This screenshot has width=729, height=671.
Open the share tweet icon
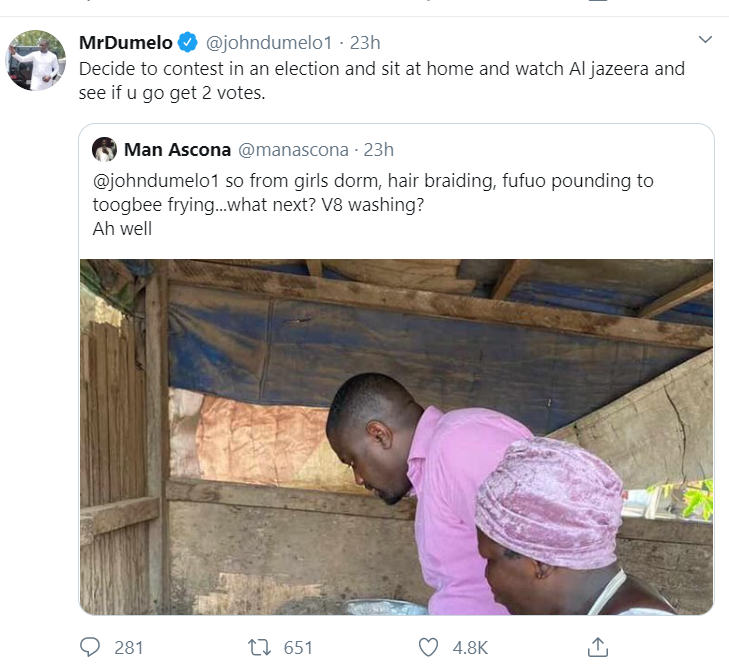click(x=597, y=646)
